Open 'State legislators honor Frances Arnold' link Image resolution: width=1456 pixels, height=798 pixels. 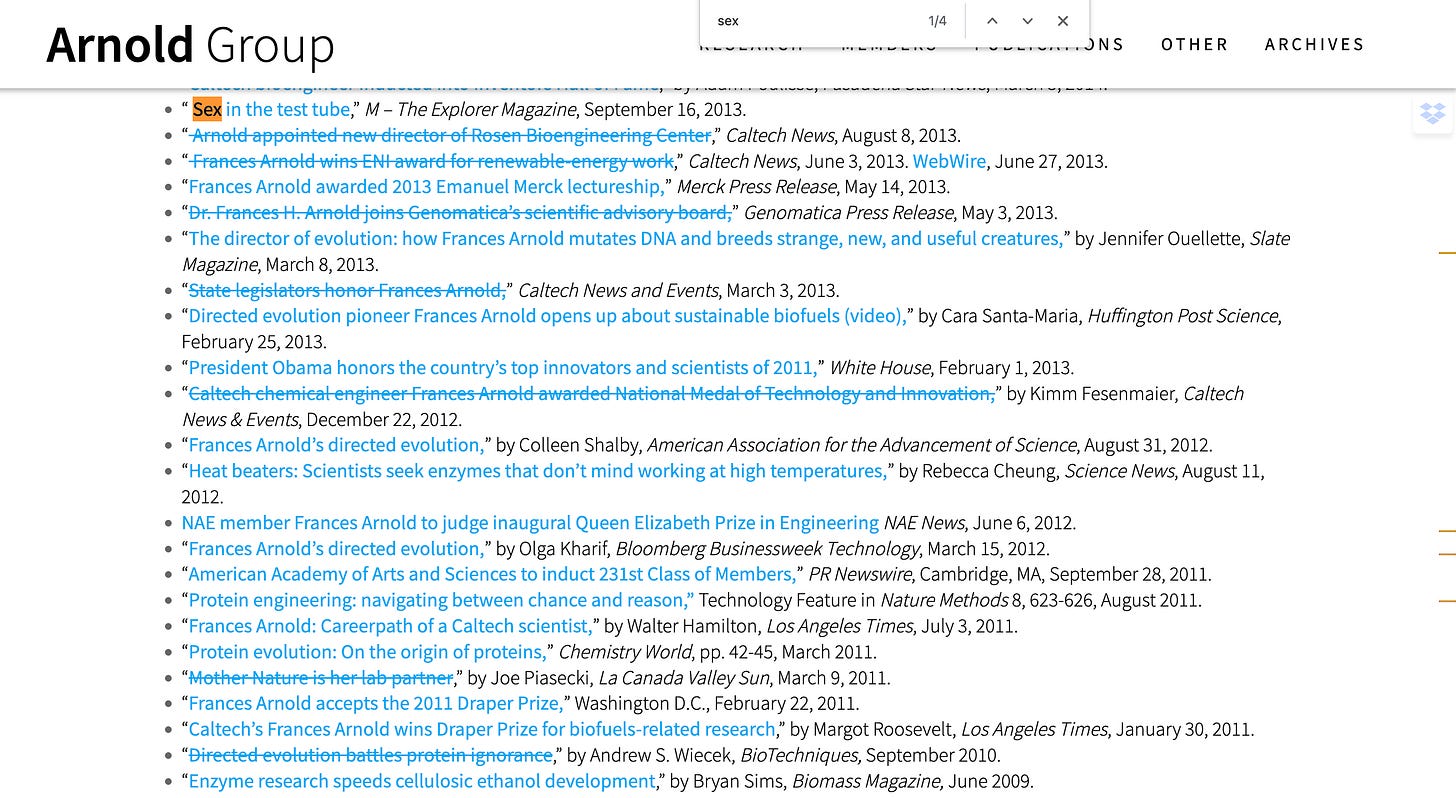click(347, 290)
